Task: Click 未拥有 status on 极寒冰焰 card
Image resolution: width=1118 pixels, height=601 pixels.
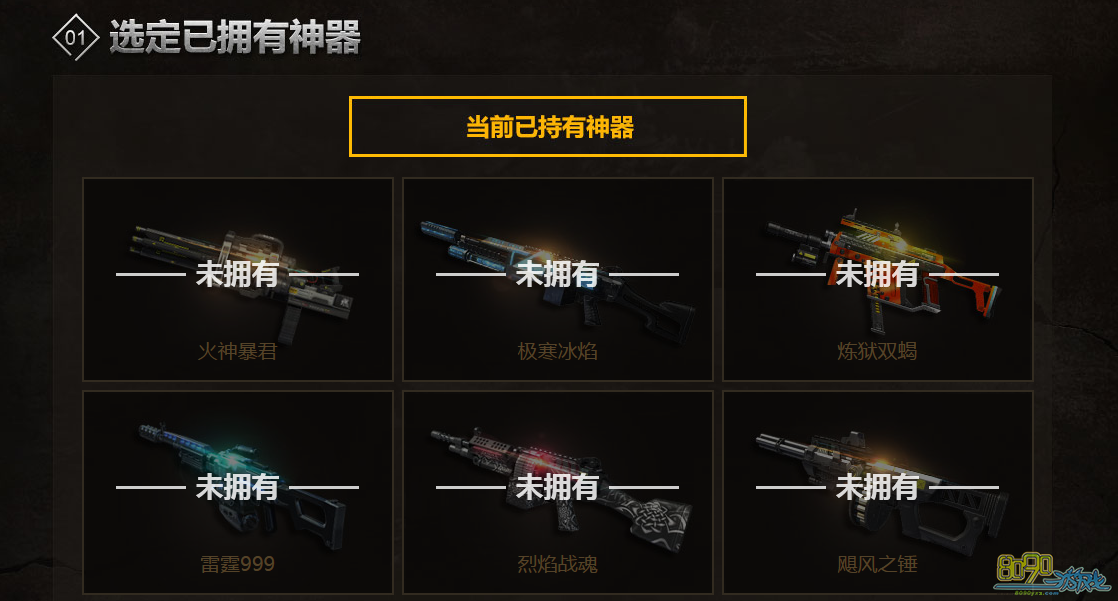Action: [558, 274]
